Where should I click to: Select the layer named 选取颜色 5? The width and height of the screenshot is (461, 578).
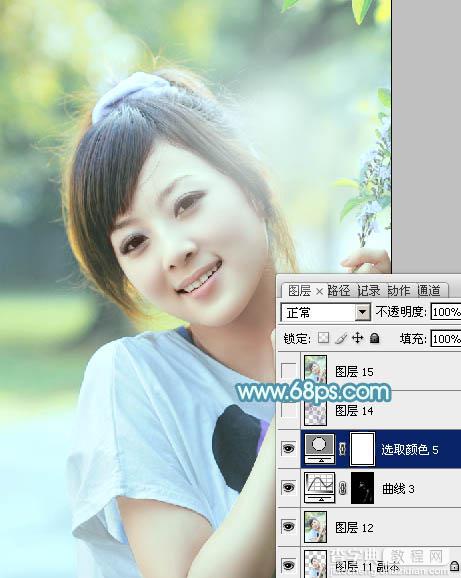tap(409, 450)
